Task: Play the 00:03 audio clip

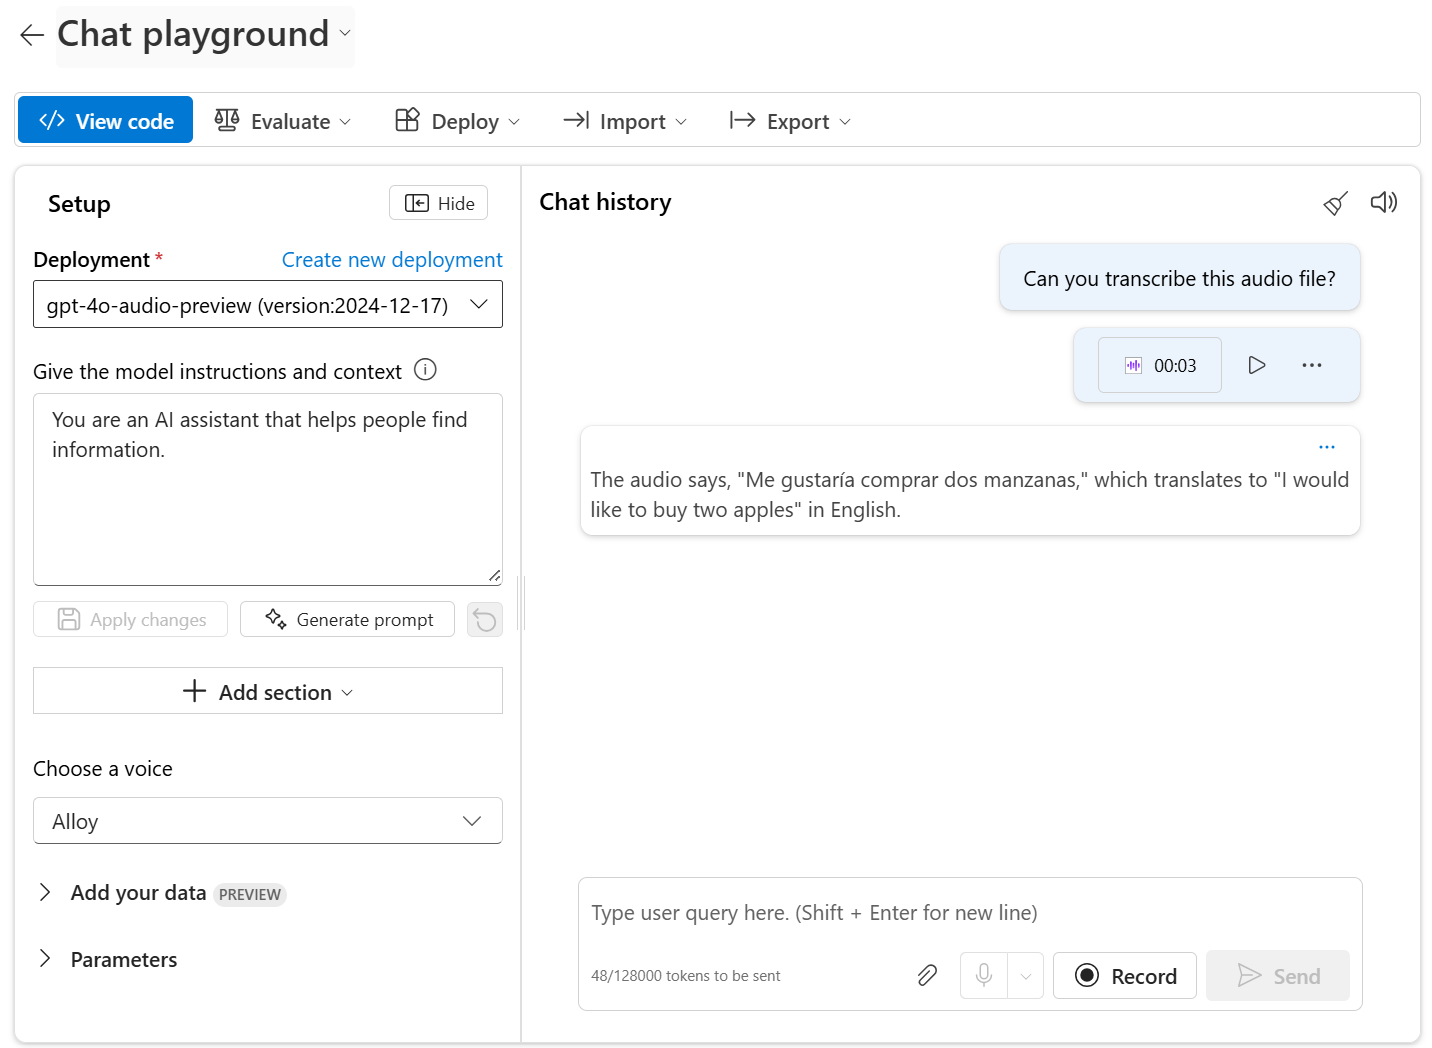Action: 1257,365
